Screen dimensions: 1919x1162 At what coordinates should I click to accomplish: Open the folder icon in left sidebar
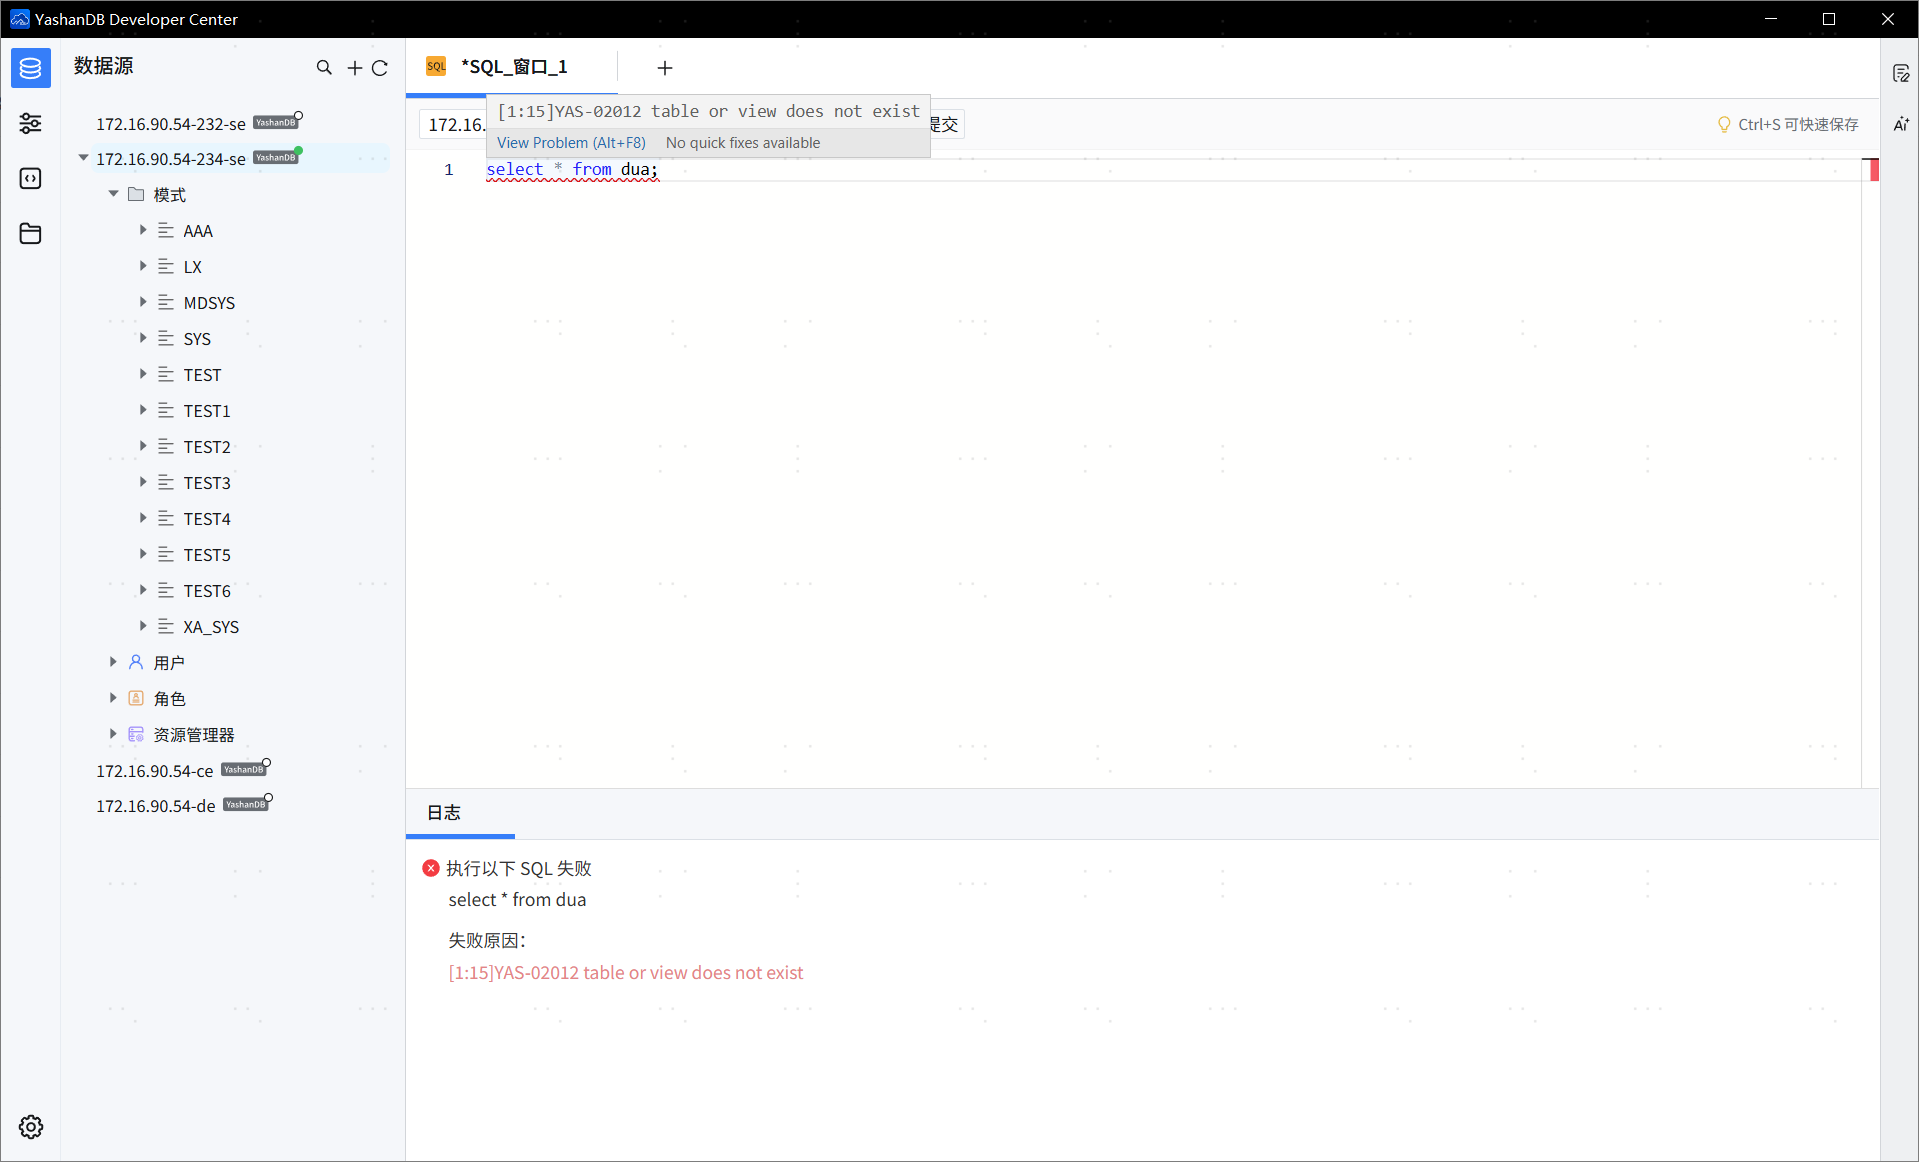pos(31,233)
